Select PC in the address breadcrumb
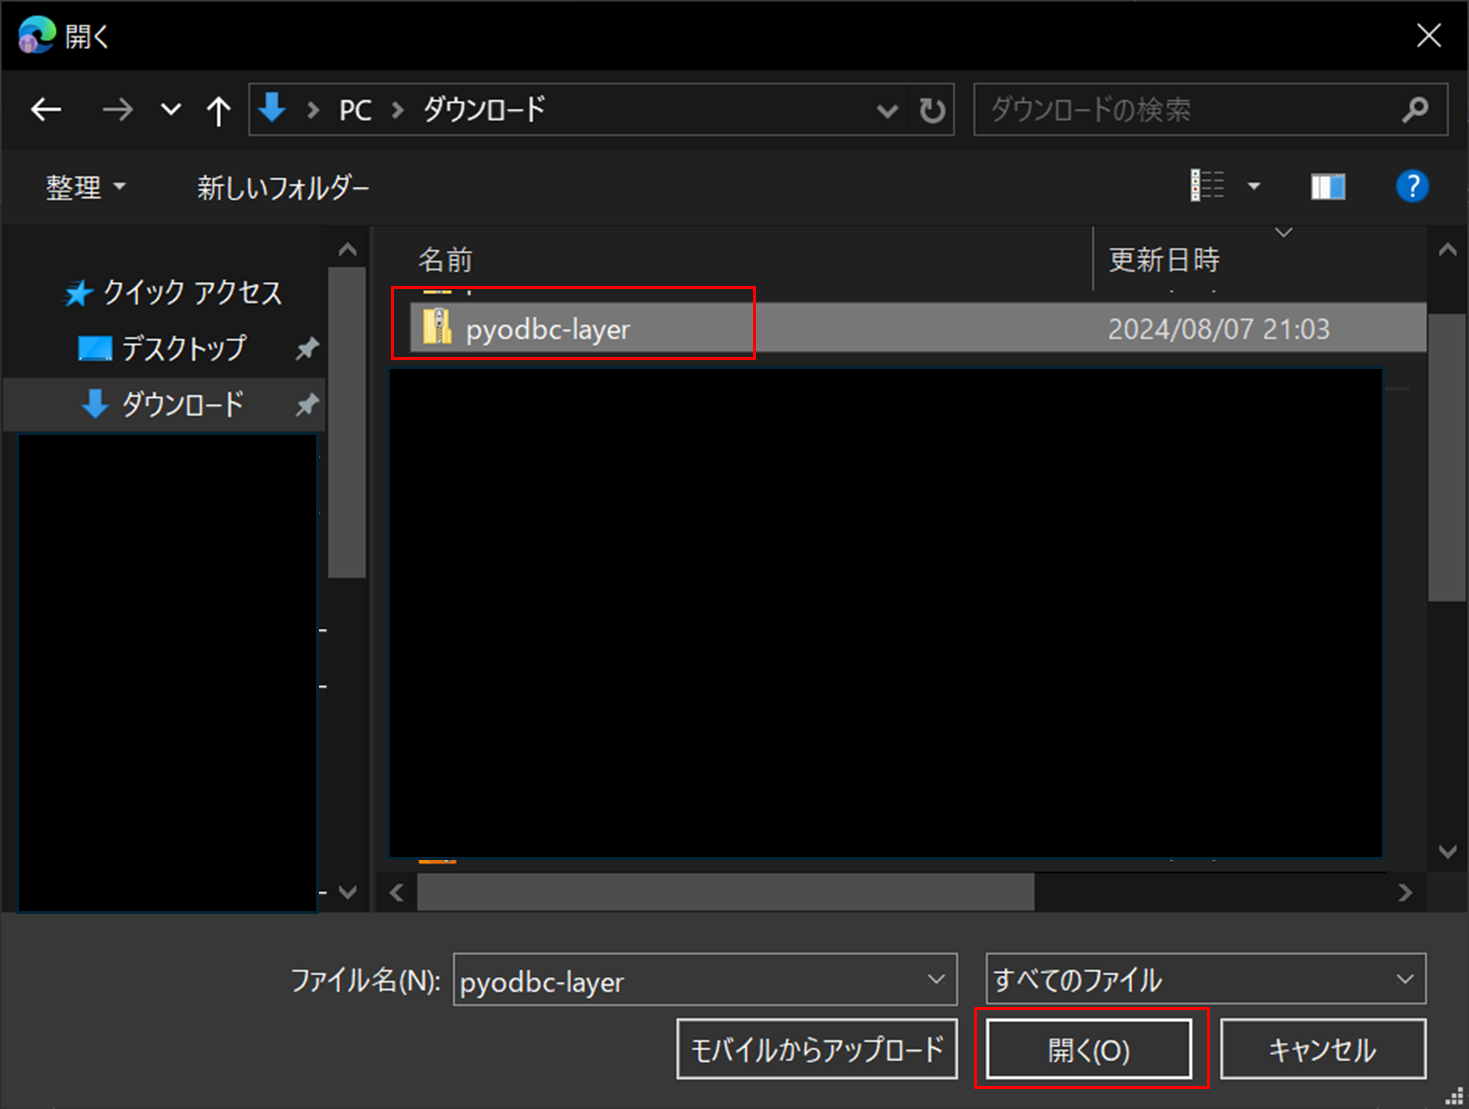 coord(355,110)
